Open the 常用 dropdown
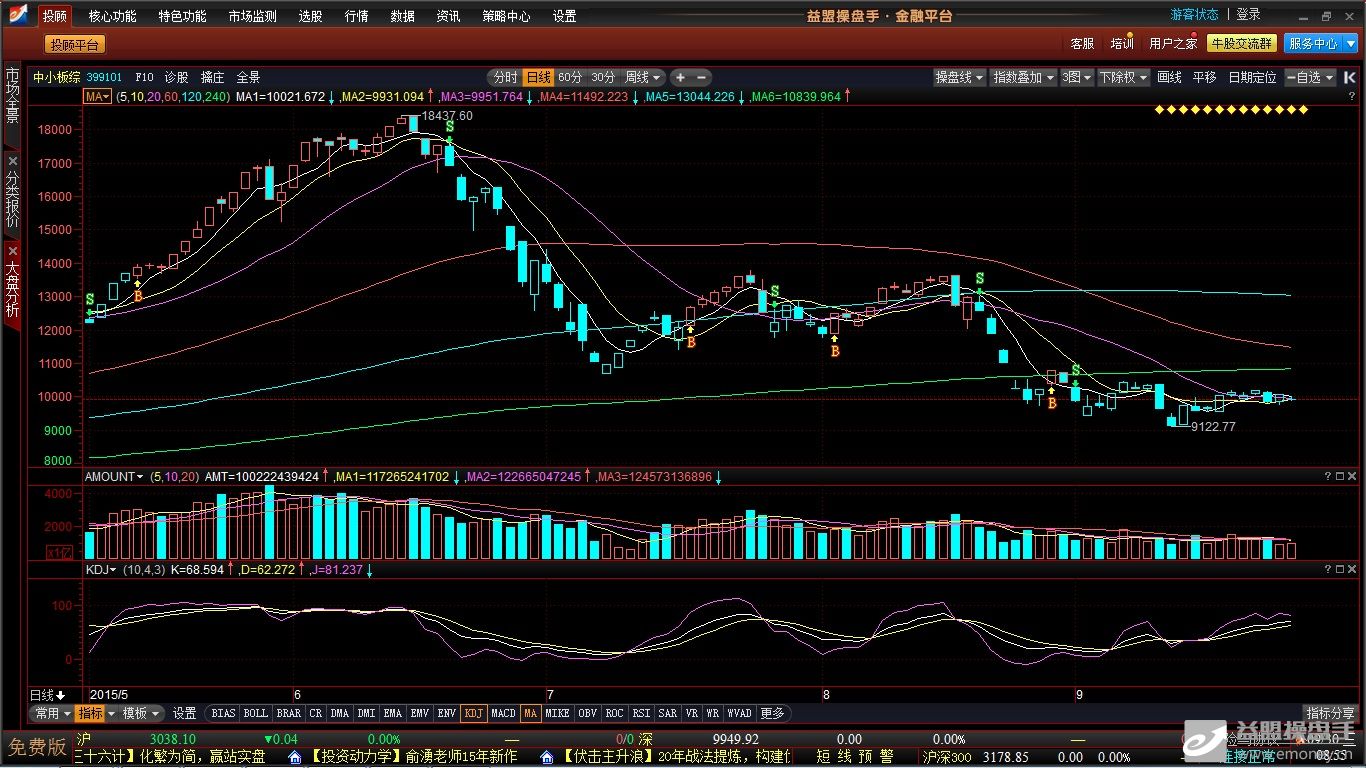Viewport: 1366px width, 768px height. [x=53, y=713]
